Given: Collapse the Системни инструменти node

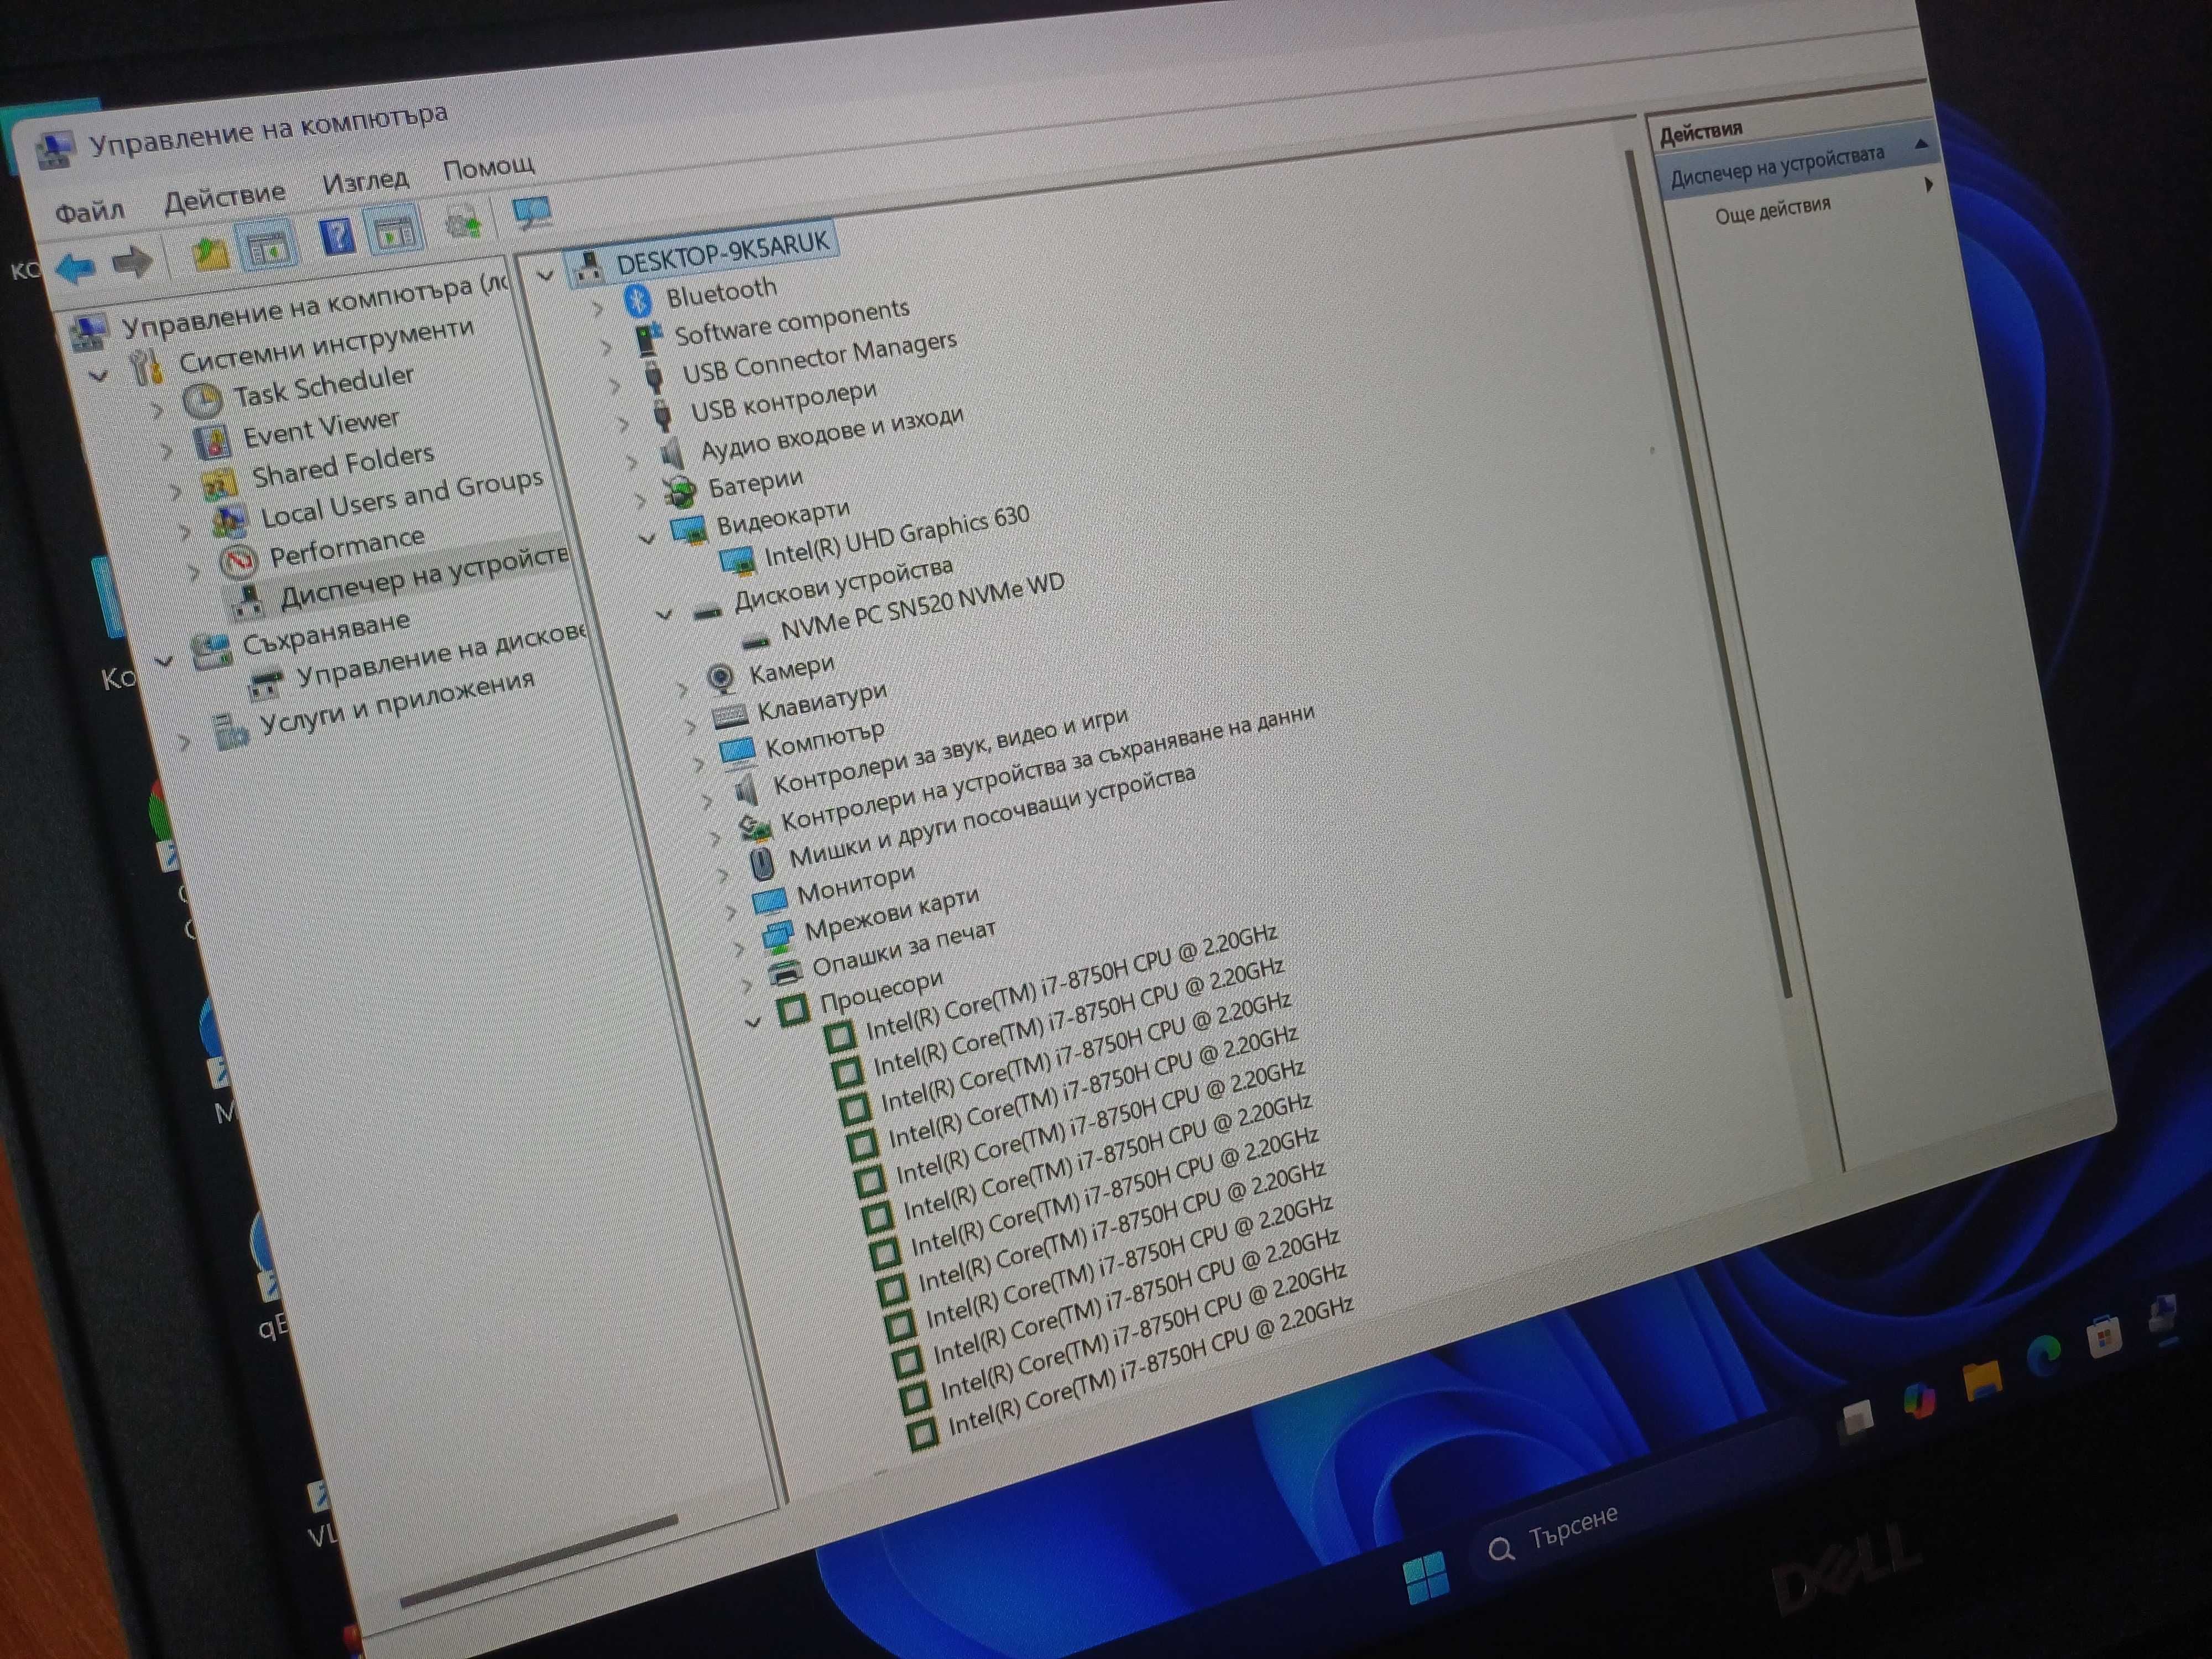Looking at the screenshot, I should tap(98, 377).
